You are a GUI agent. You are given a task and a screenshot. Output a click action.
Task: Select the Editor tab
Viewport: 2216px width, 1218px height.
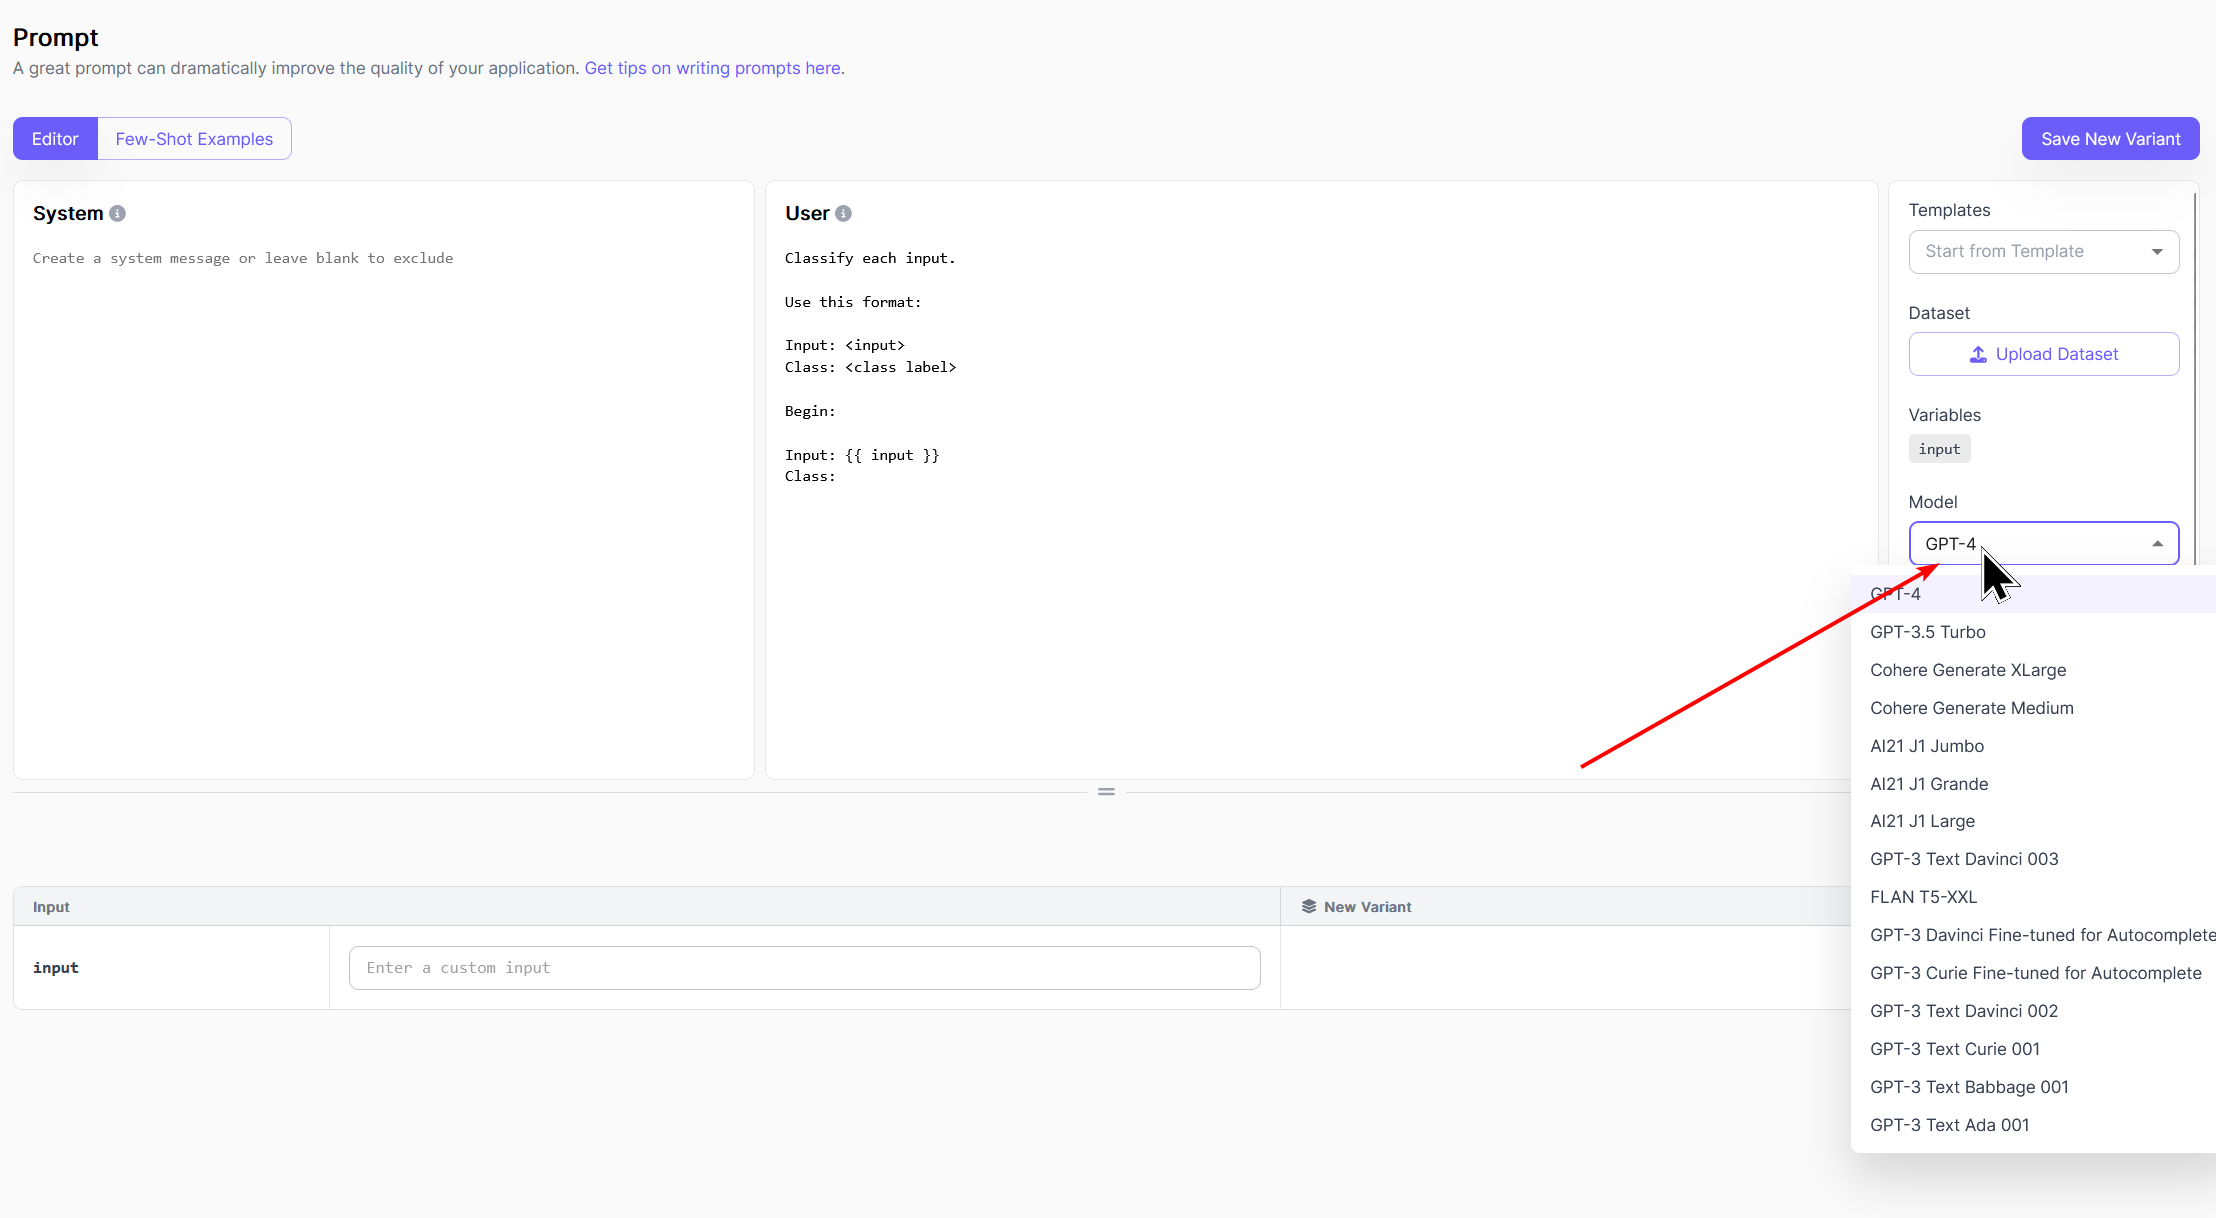tap(55, 138)
